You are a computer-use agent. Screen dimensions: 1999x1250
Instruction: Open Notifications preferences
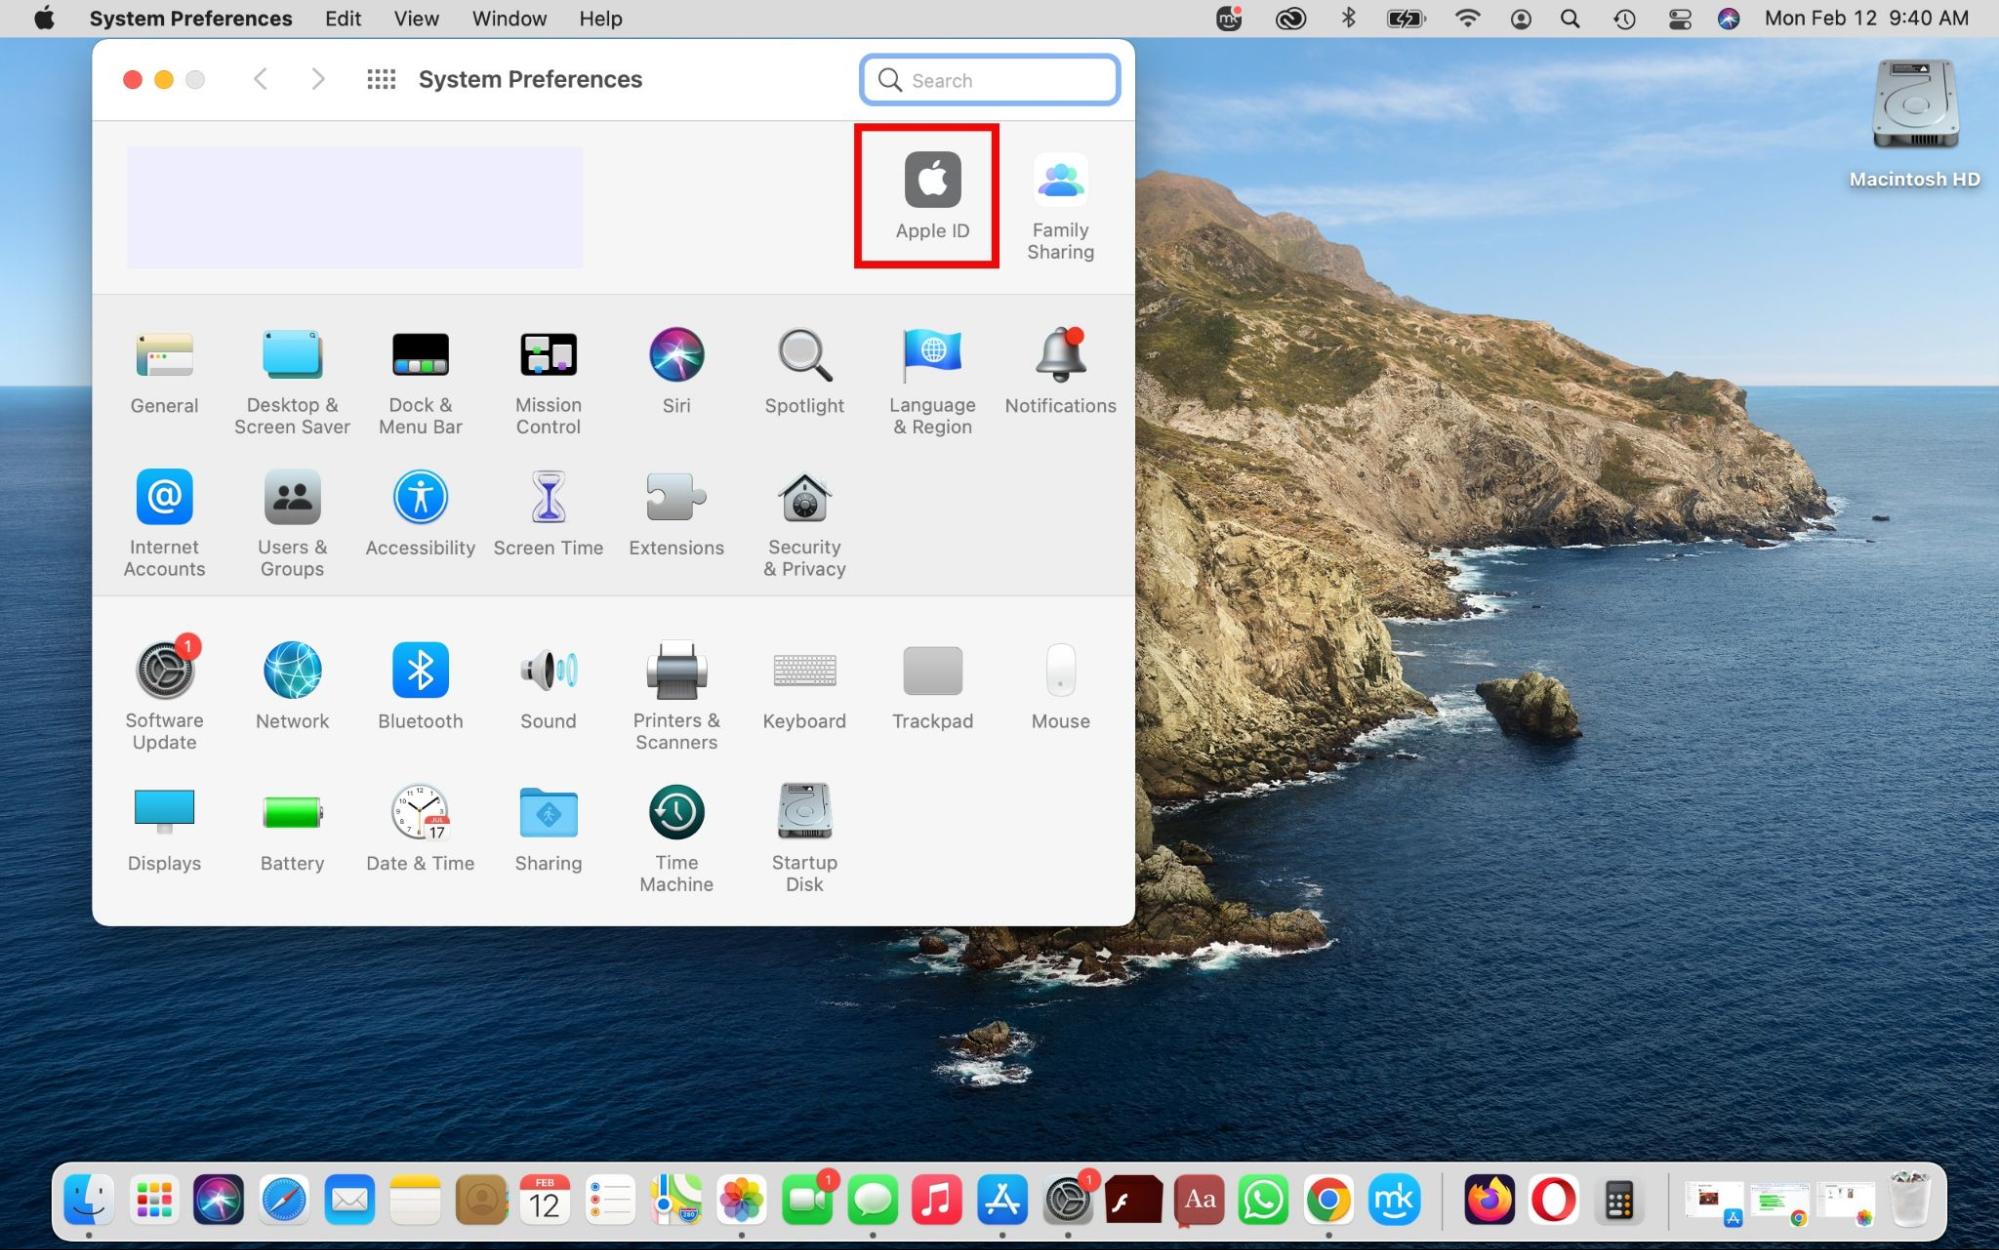tap(1060, 371)
